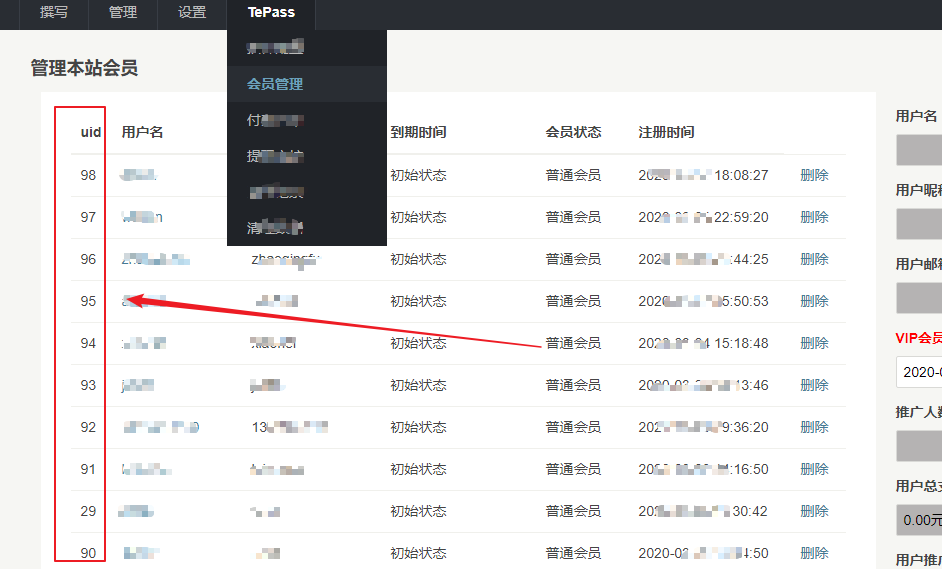The height and width of the screenshot is (569, 942).
Task: Click 删除 on the uid 29 row
Action: click(814, 511)
